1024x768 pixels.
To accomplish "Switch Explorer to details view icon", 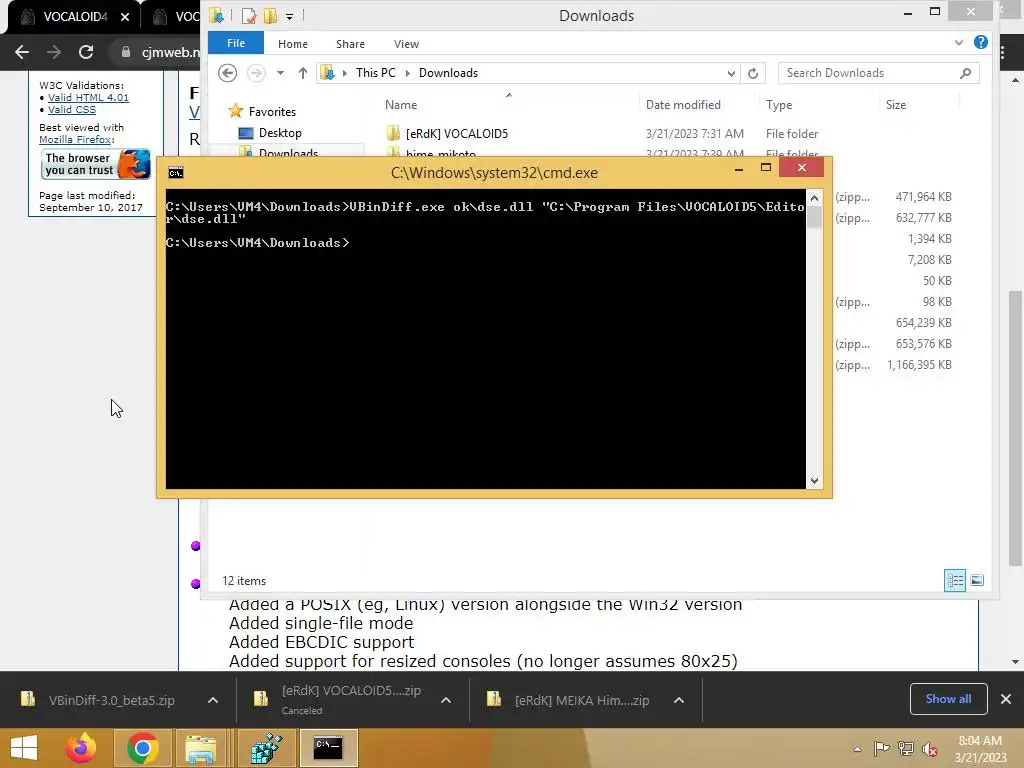I will (955, 580).
